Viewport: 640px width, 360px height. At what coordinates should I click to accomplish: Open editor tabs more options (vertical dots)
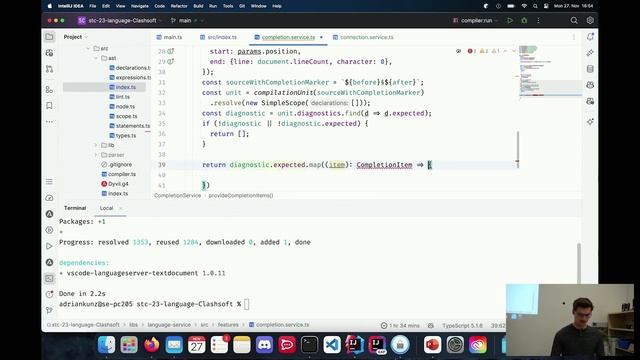573,37
